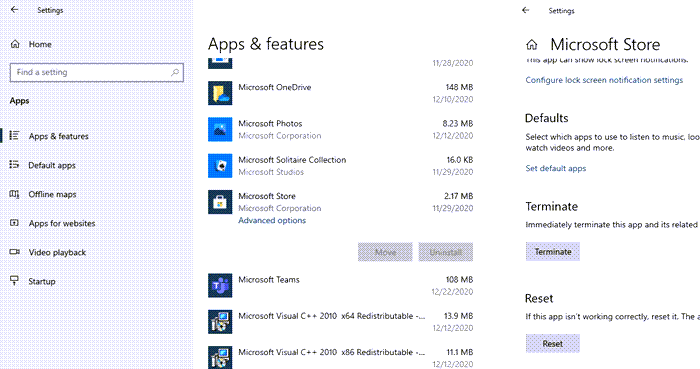
Task: Click the 2.17 MB size value
Action: (x=458, y=196)
